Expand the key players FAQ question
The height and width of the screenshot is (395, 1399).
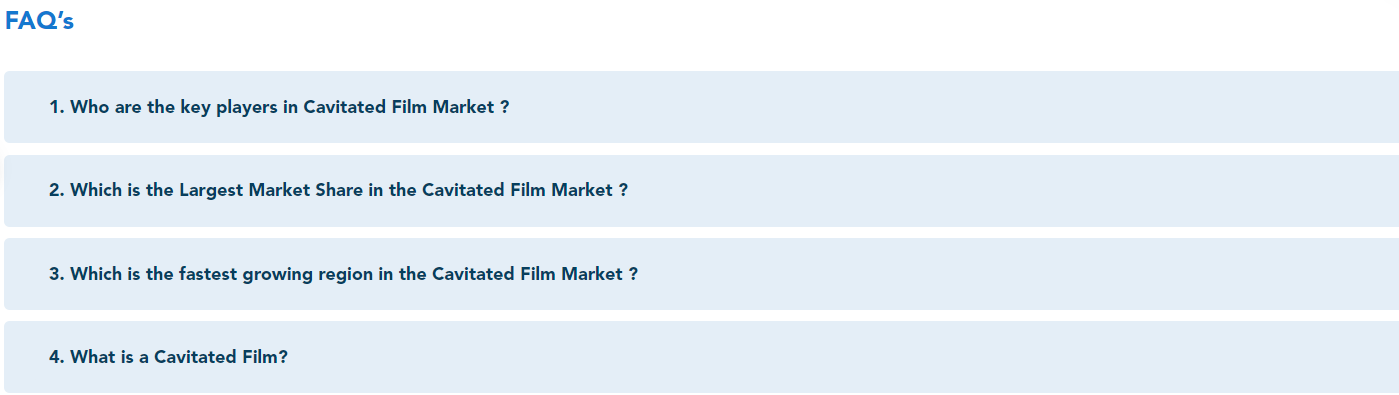pyautogui.click(x=701, y=107)
